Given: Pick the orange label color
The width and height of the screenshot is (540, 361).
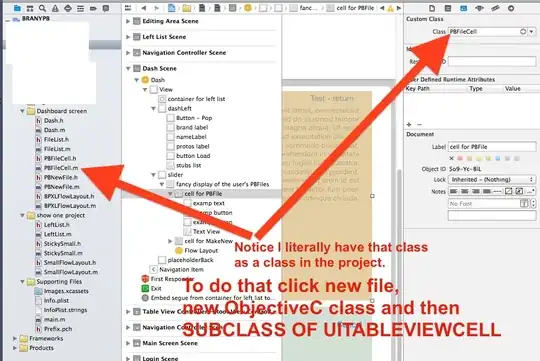Looking at the screenshot, I should coord(469,158).
